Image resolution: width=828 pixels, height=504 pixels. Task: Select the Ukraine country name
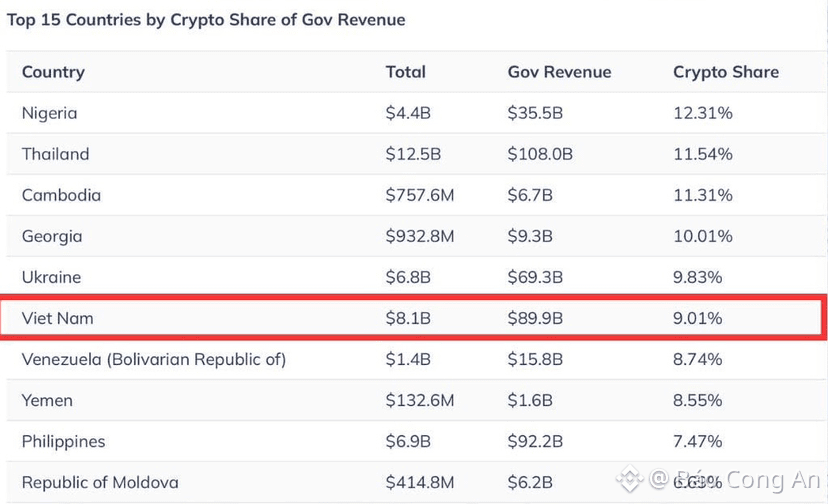click(51, 277)
